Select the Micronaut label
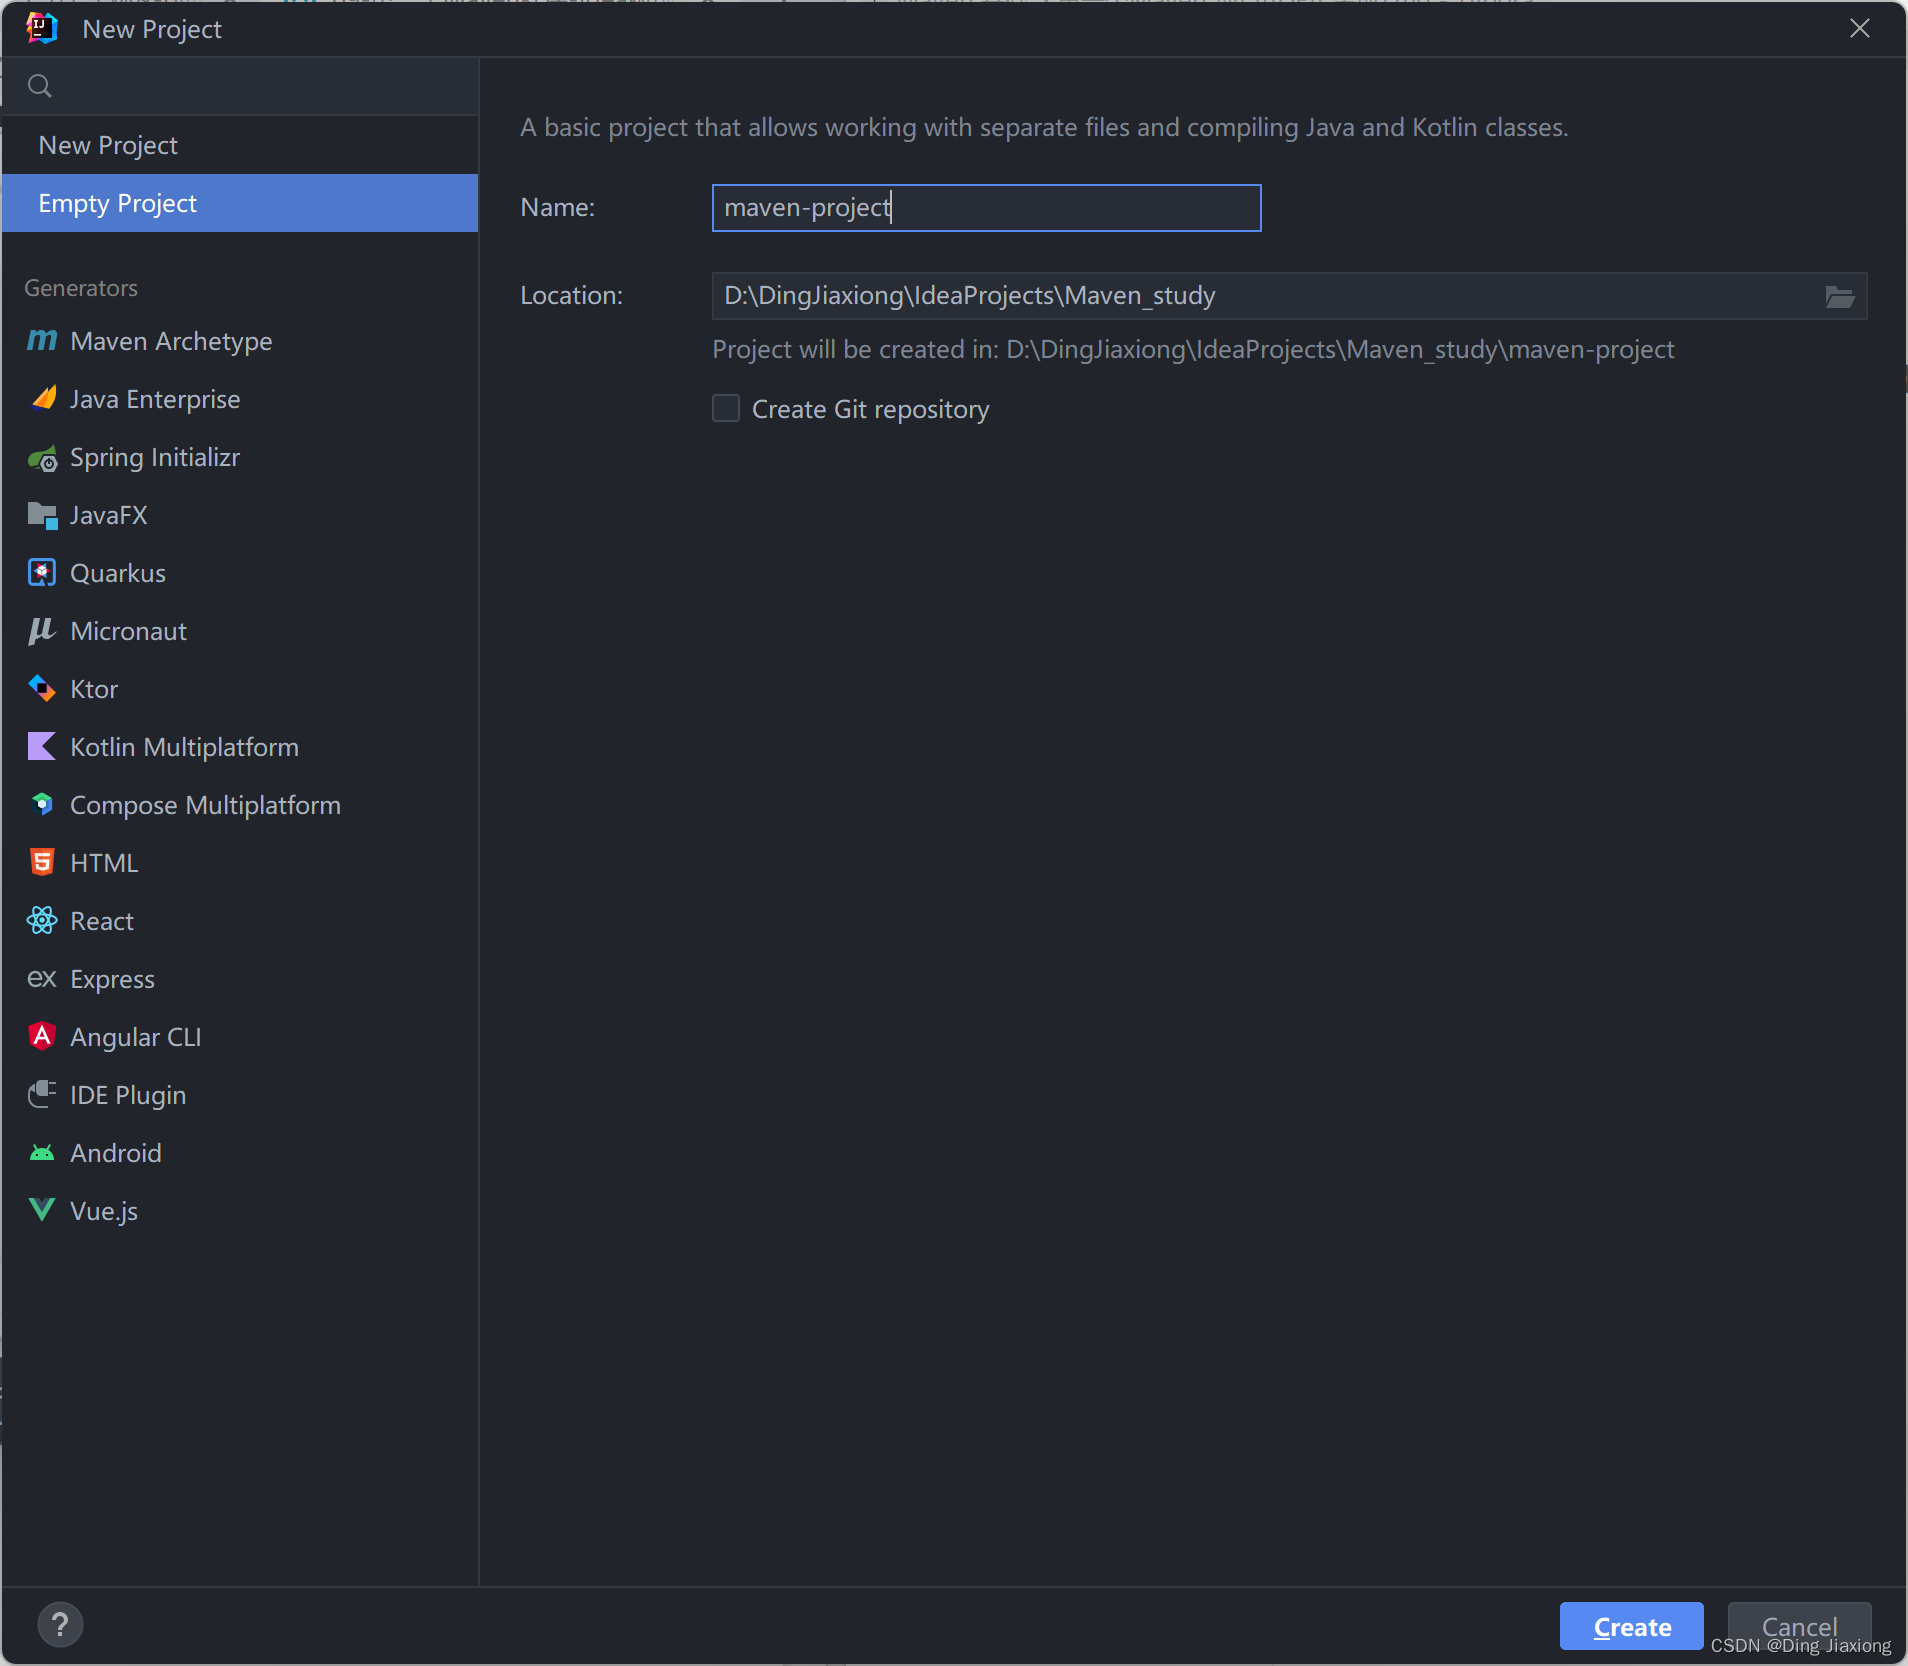 coord(129,631)
